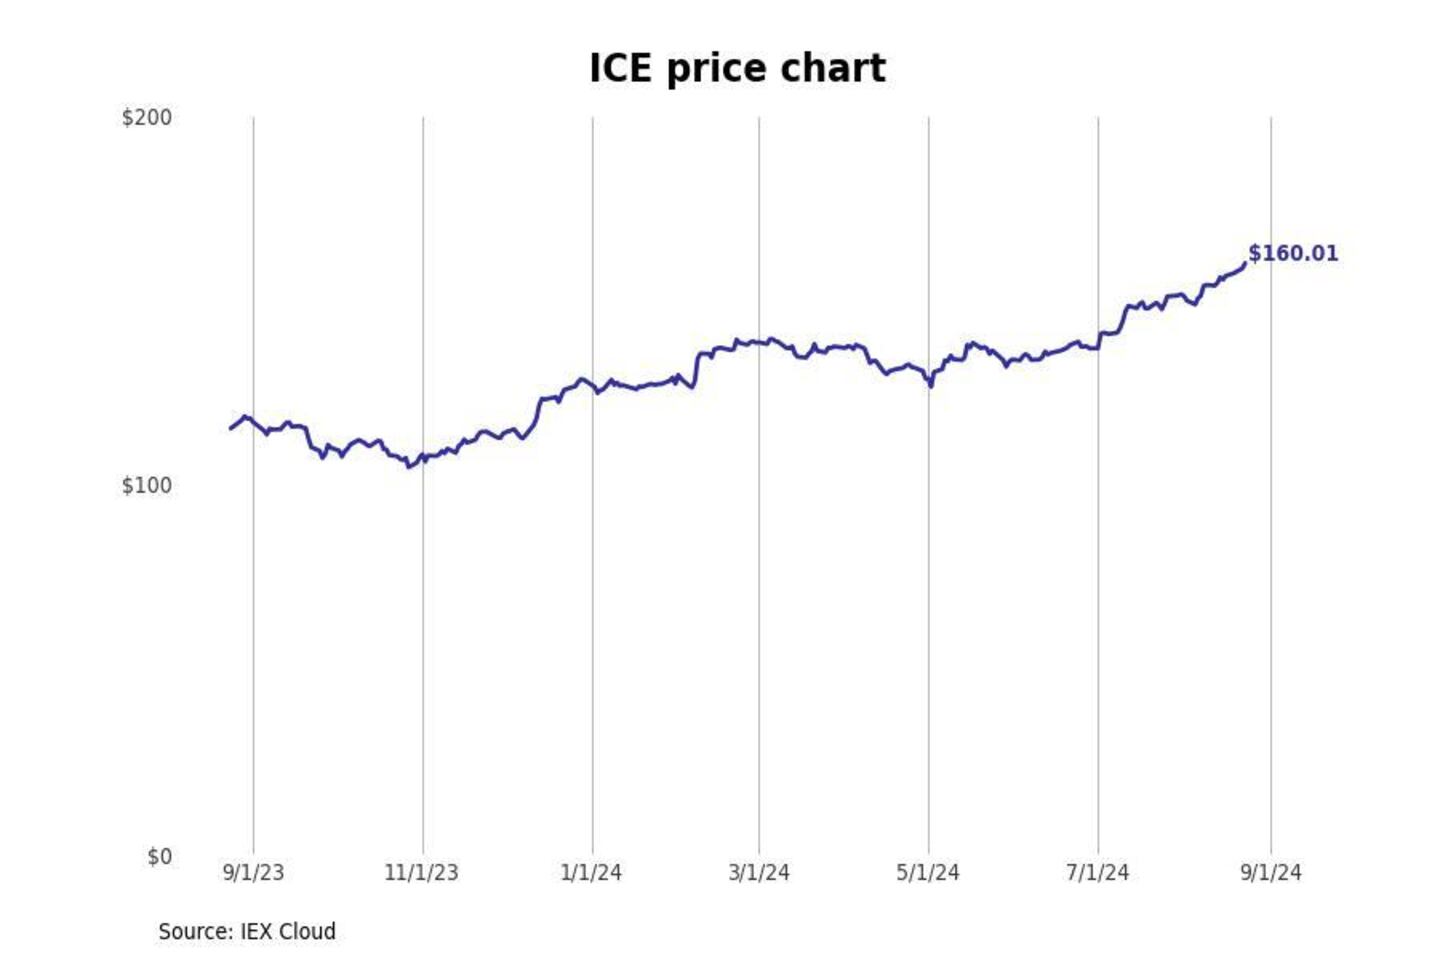Viewport: 1440px width, 960px height.
Task: Click the left starting point of the price line
Action: click(x=231, y=428)
